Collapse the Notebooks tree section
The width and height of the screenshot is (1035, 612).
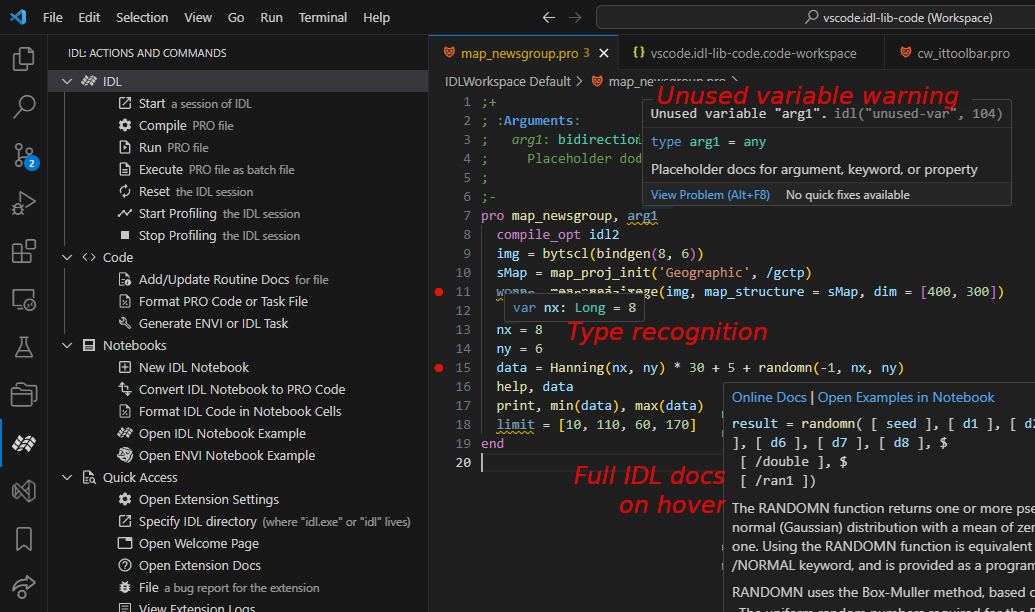tap(67, 345)
